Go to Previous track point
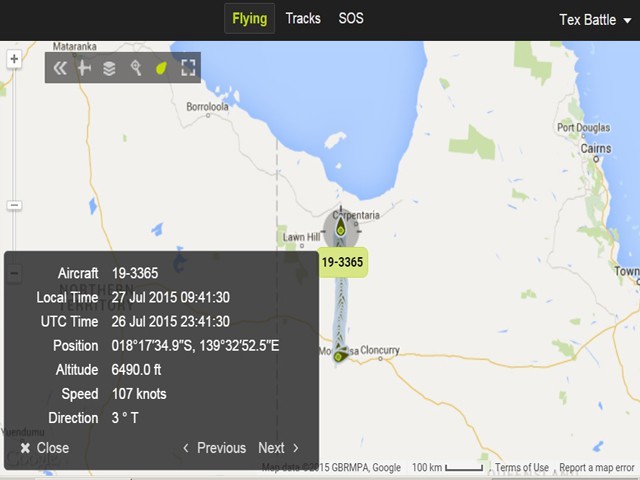This screenshot has width=640, height=480. coord(214,448)
